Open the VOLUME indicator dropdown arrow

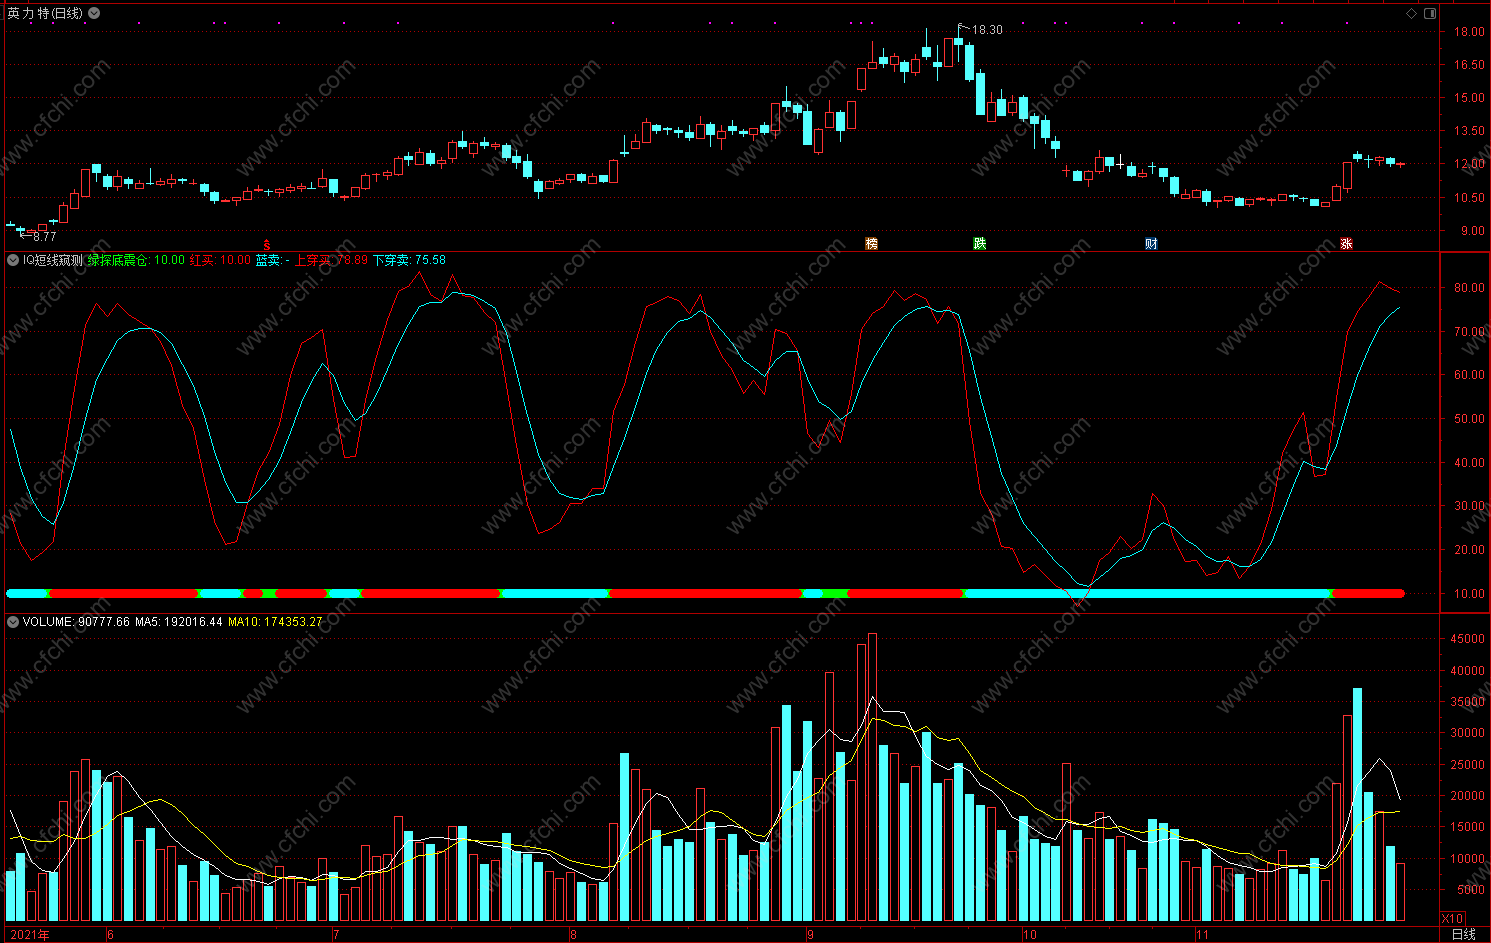[13, 622]
